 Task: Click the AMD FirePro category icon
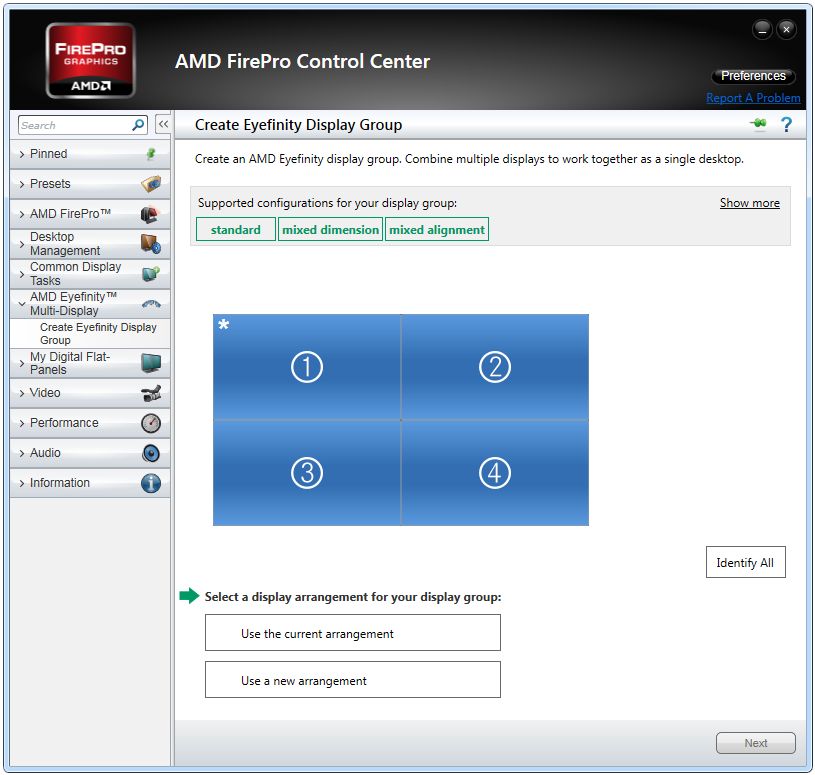151,214
